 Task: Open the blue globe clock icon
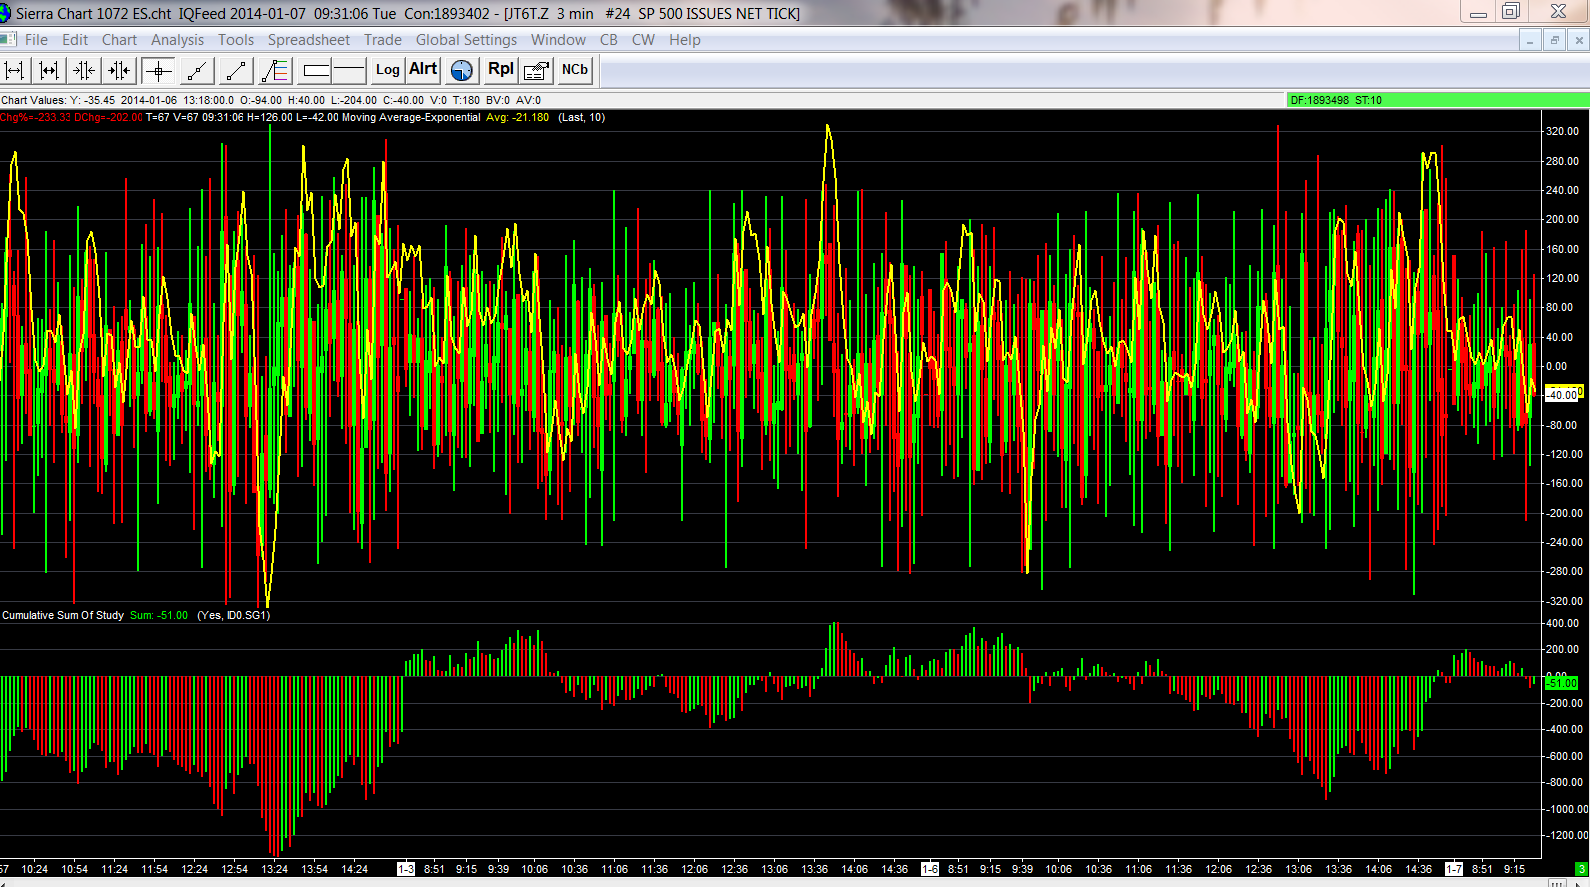coord(461,70)
